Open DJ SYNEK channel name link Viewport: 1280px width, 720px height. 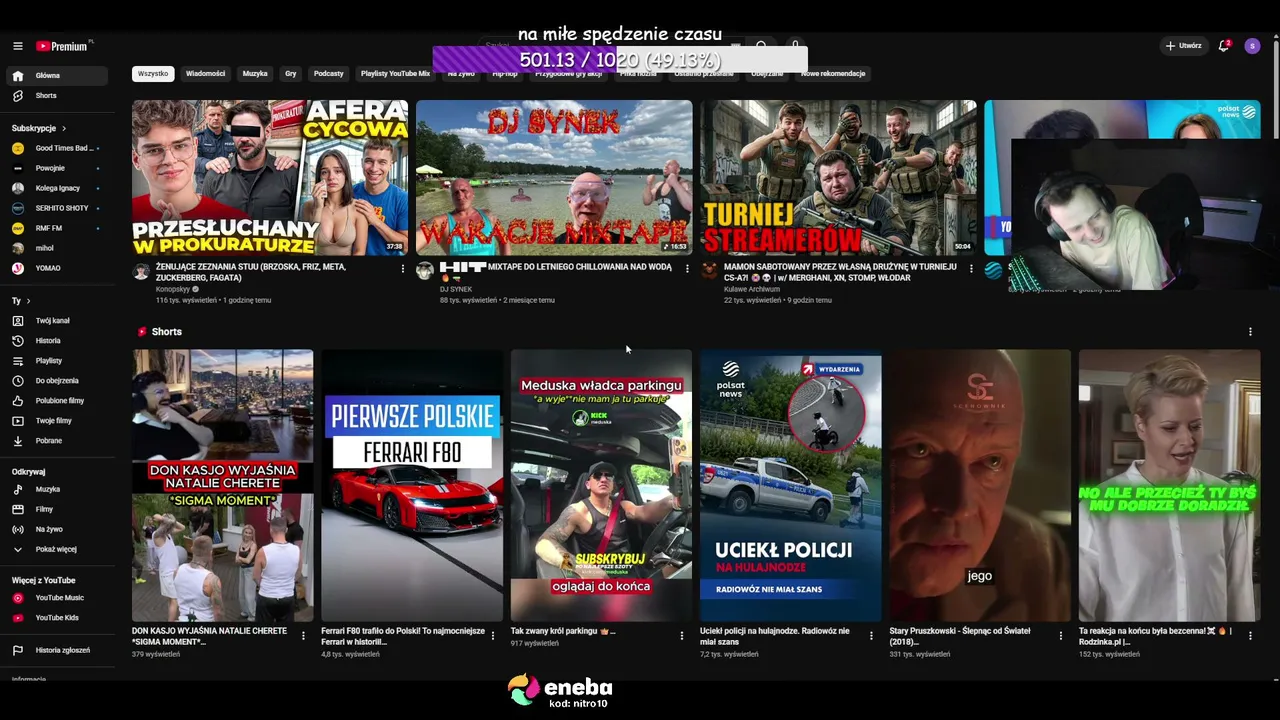coord(456,290)
